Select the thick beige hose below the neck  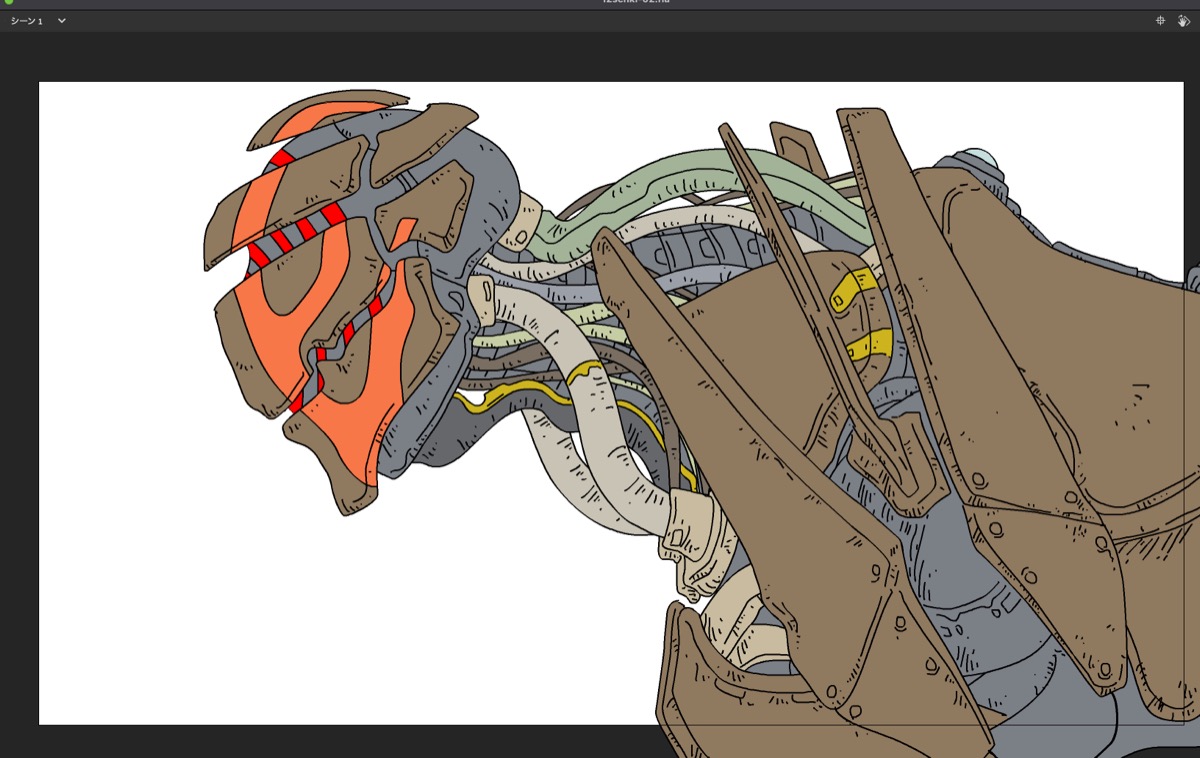[x=600, y=430]
